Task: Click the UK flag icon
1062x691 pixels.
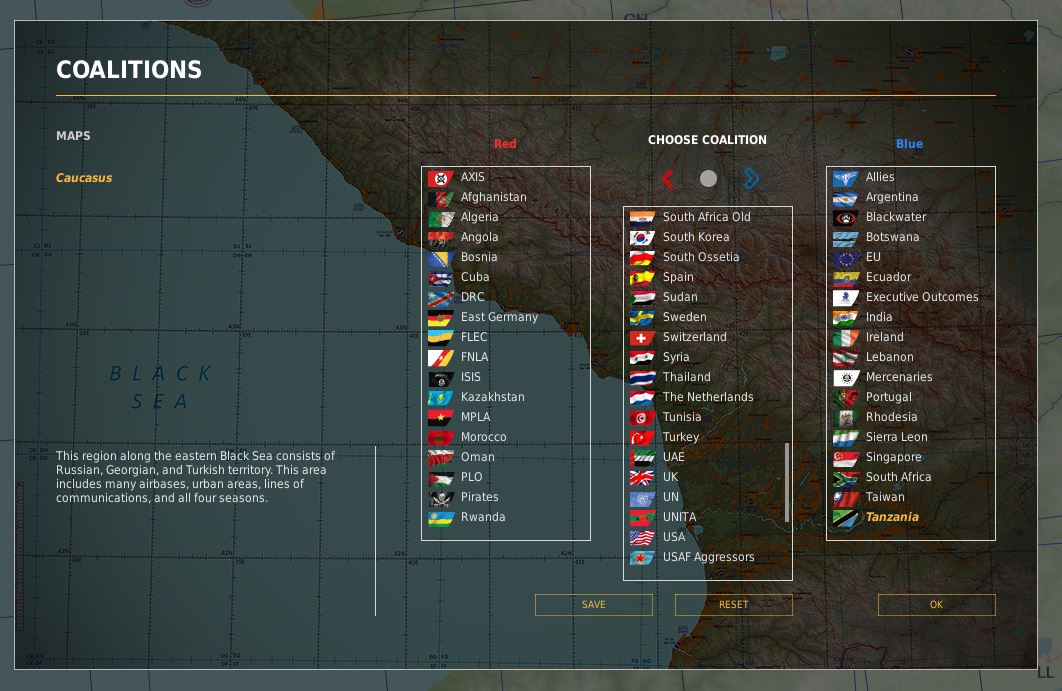Action: click(642, 478)
